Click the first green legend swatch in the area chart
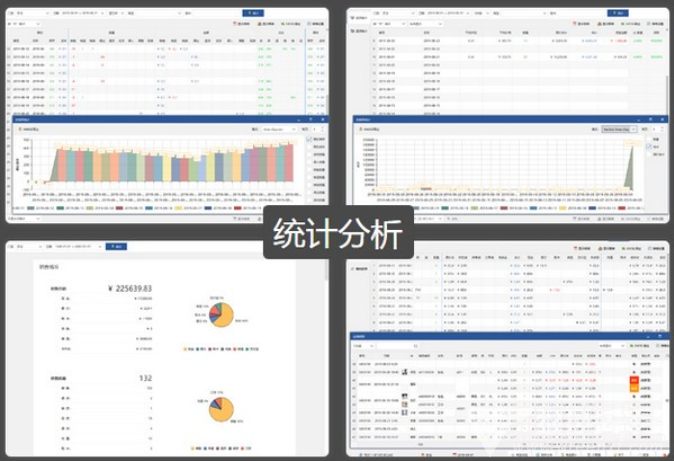The height and width of the screenshot is (461, 674). click(x=445, y=208)
